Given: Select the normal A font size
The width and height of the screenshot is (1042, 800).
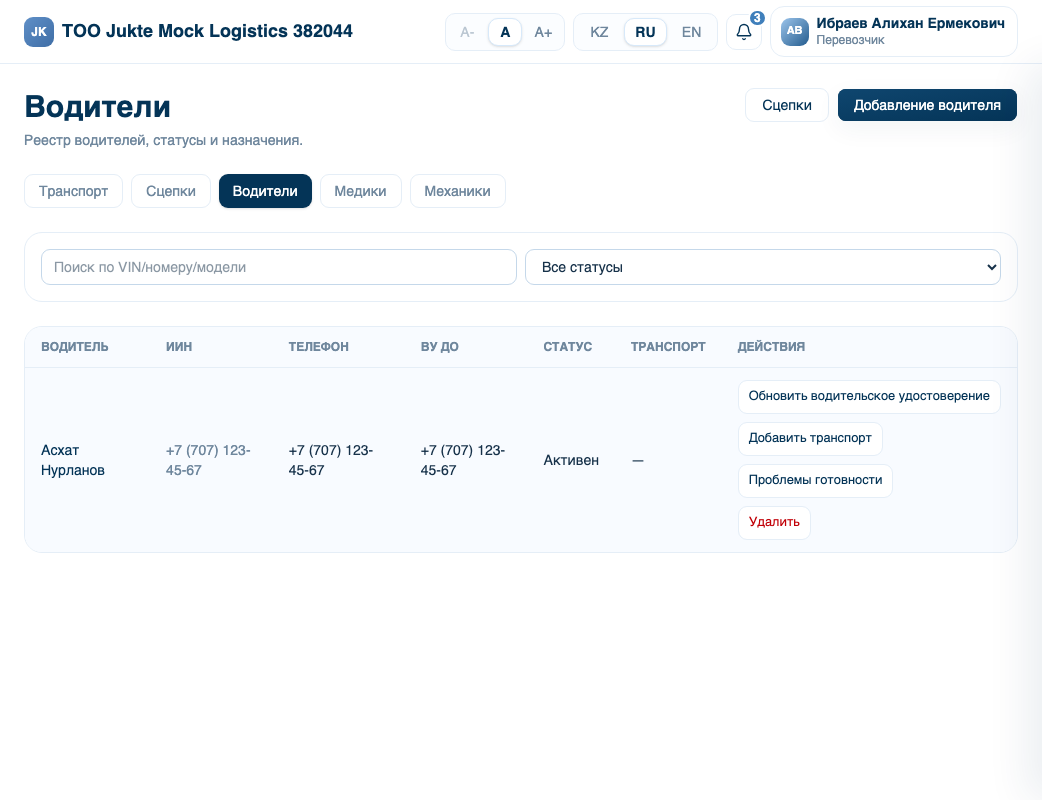Looking at the screenshot, I should point(505,32).
